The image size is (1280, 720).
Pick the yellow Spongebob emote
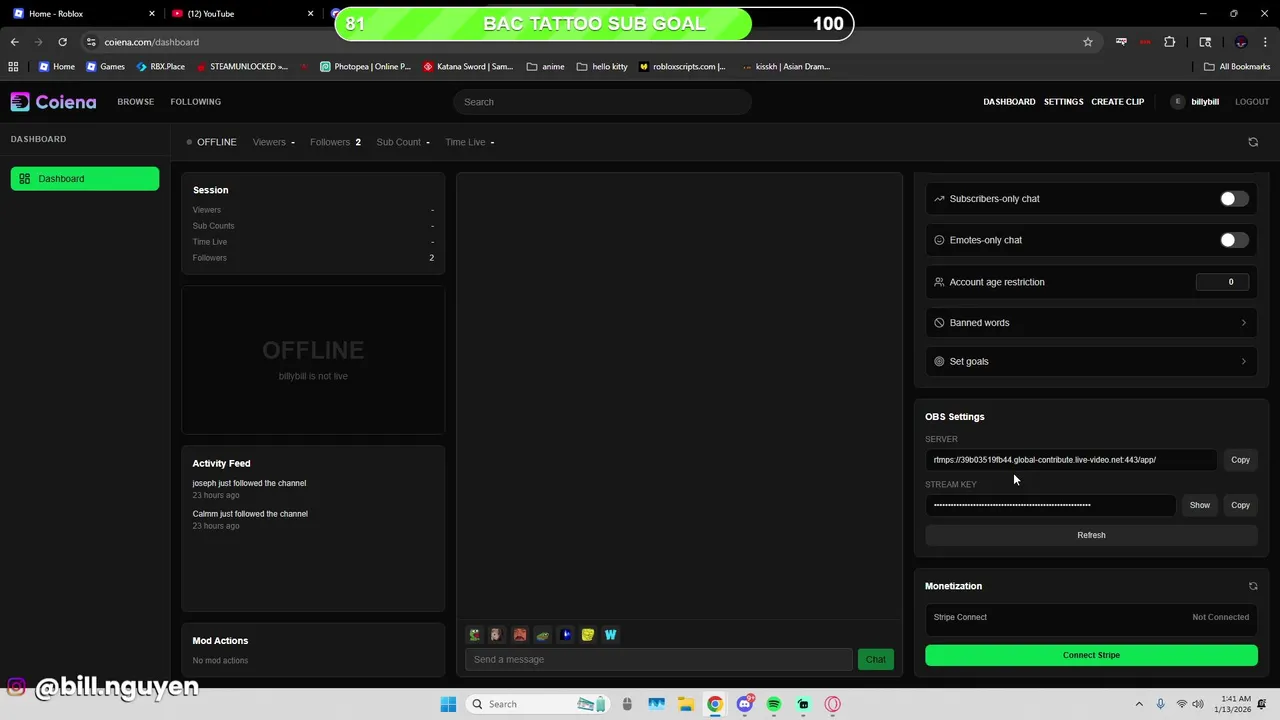(x=588, y=634)
